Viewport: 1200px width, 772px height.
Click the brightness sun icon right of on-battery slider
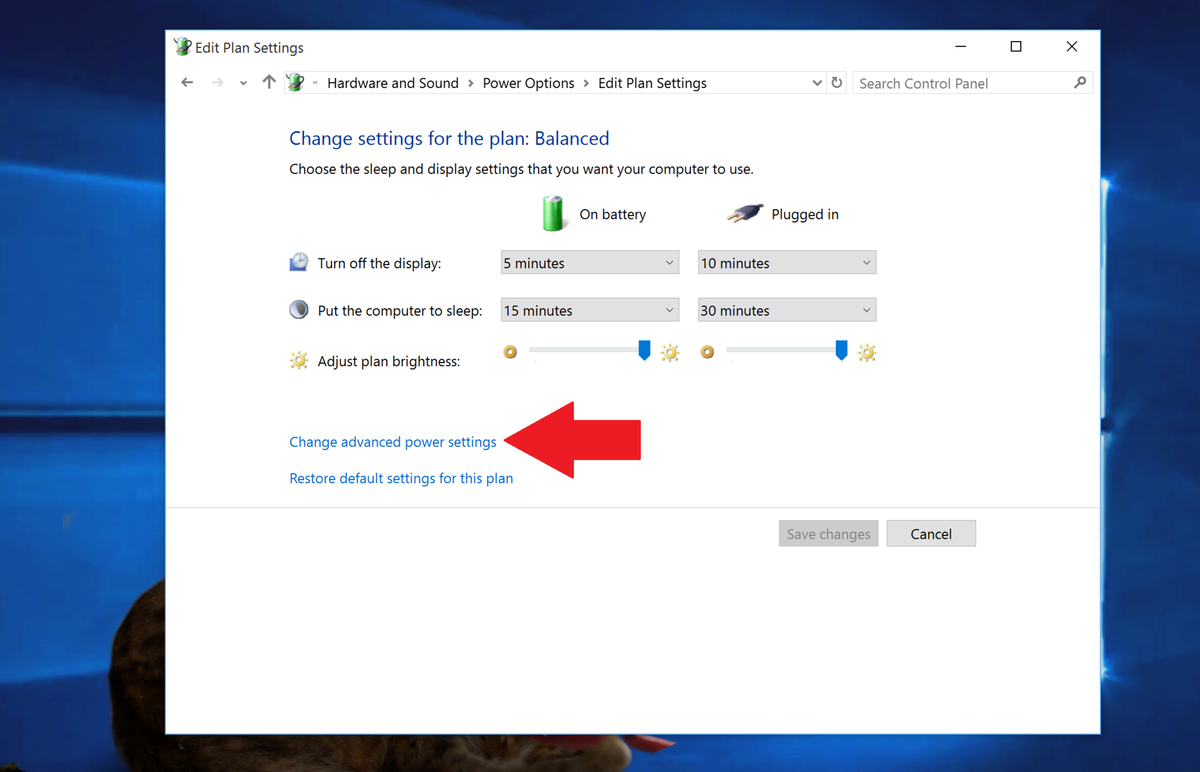(x=670, y=352)
